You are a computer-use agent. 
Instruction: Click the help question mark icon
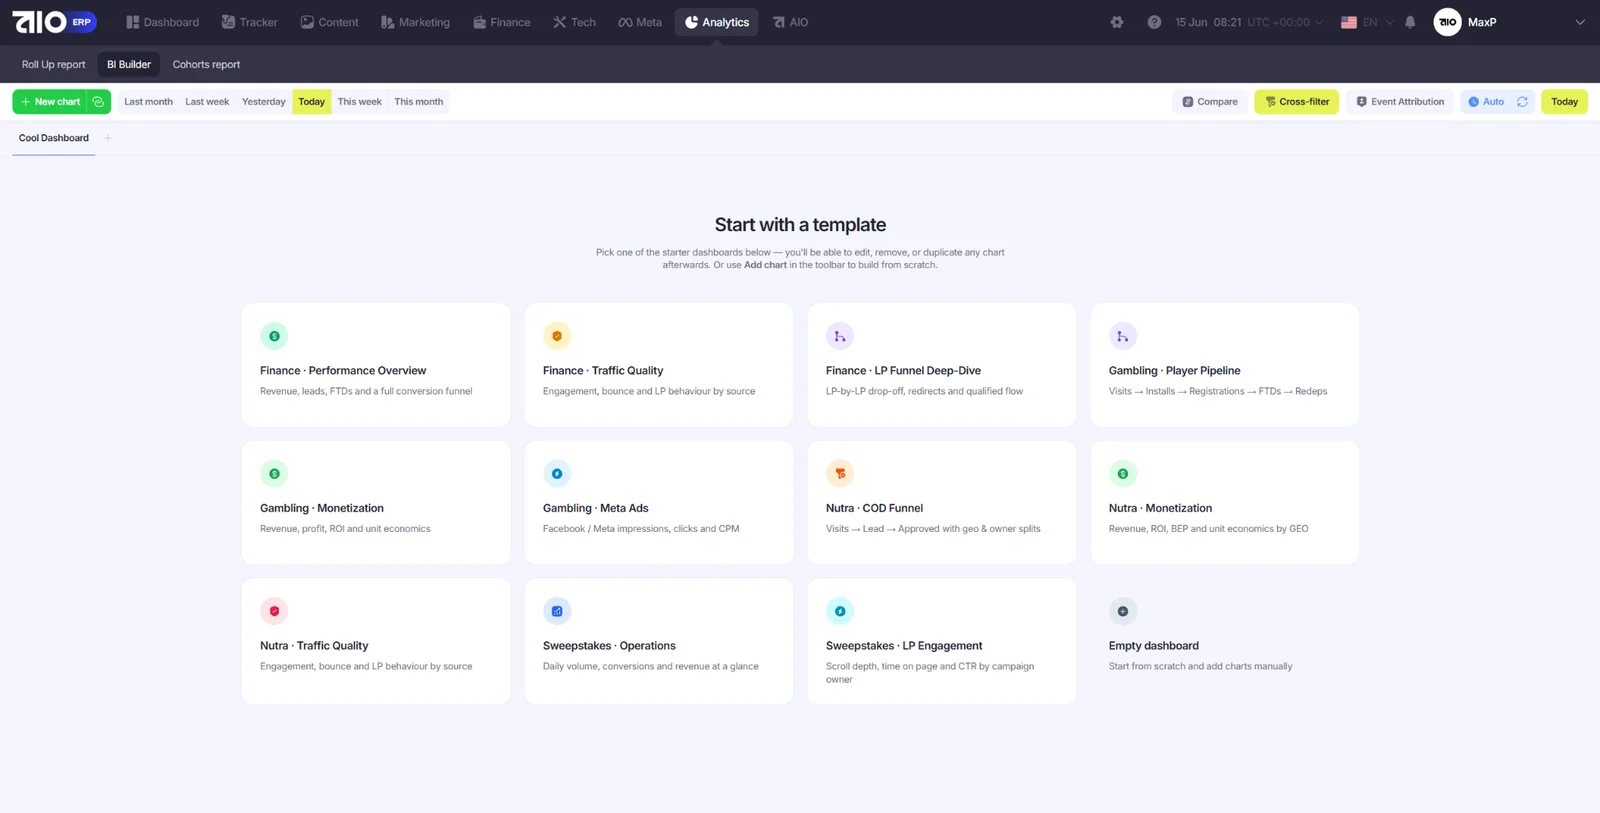click(1154, 22)
